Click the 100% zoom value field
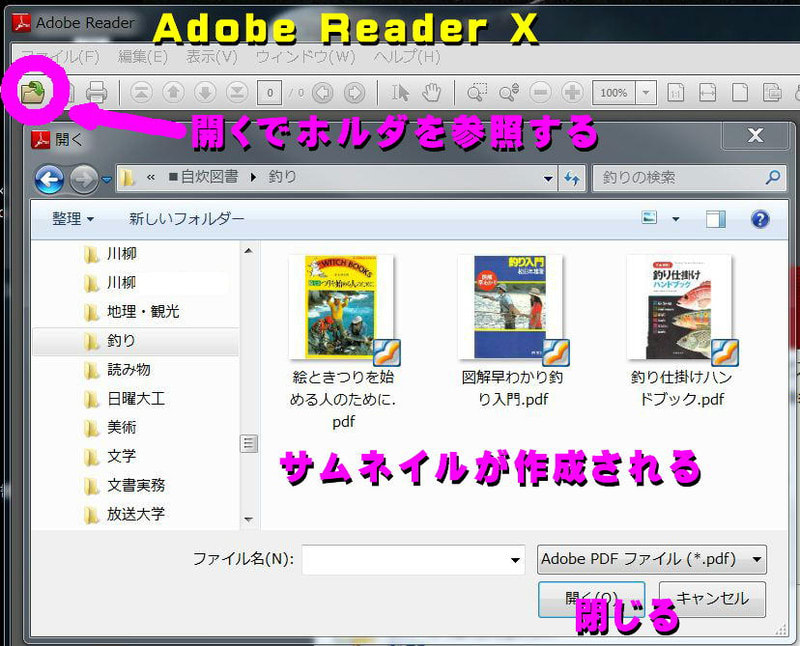The width and height of the screenshot is (800, 646). coord(614,93)
